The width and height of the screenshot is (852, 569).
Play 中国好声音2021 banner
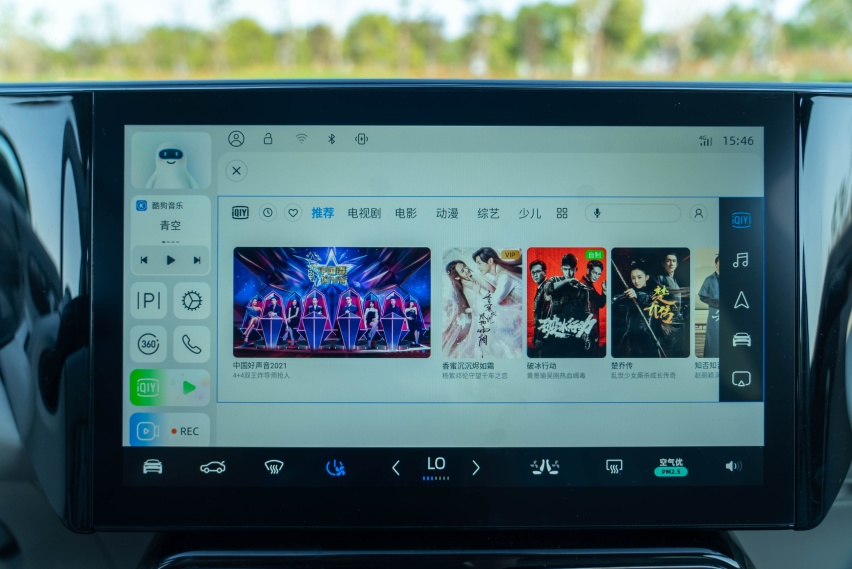pyautogui.click(x=332, y=302)
